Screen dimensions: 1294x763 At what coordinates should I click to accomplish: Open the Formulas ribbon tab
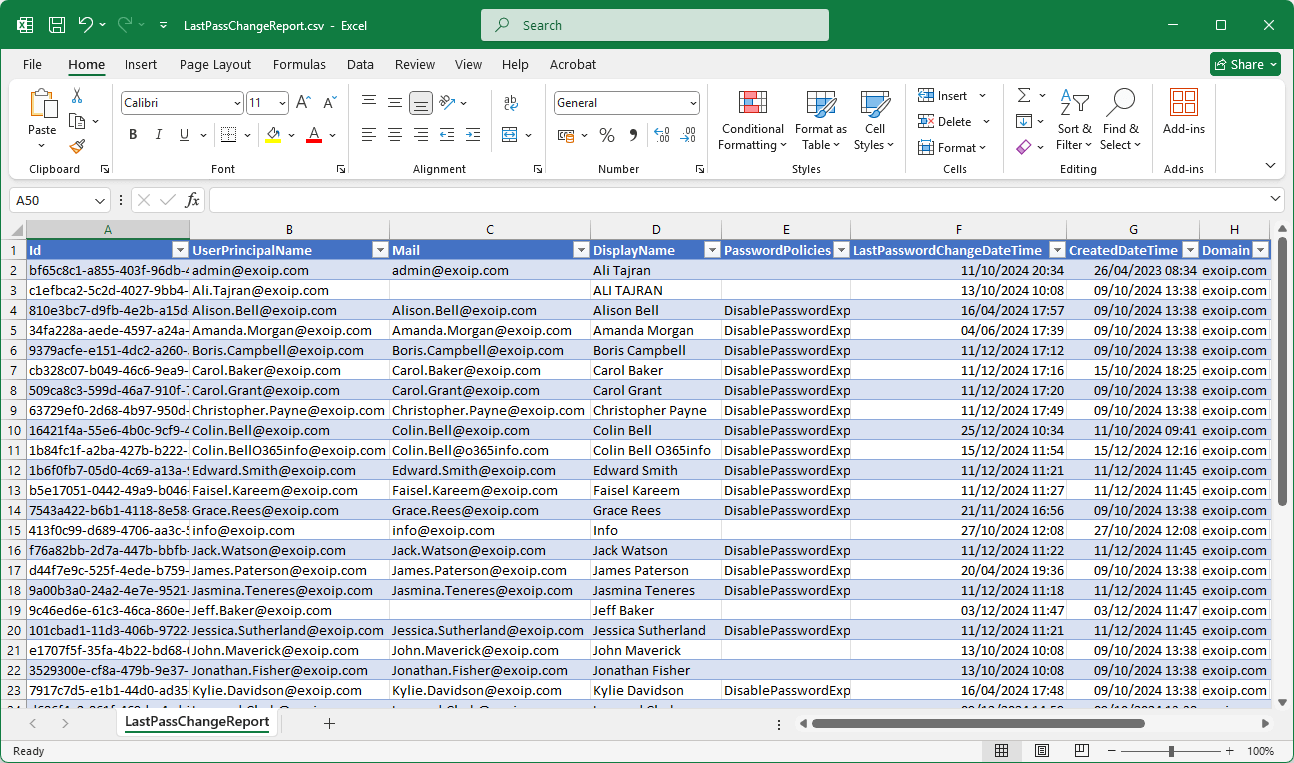pos(299,64)
